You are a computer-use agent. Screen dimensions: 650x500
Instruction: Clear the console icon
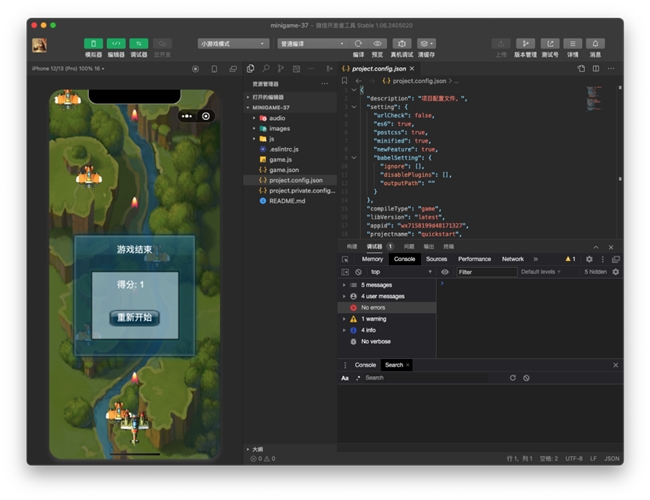(359, 272)
